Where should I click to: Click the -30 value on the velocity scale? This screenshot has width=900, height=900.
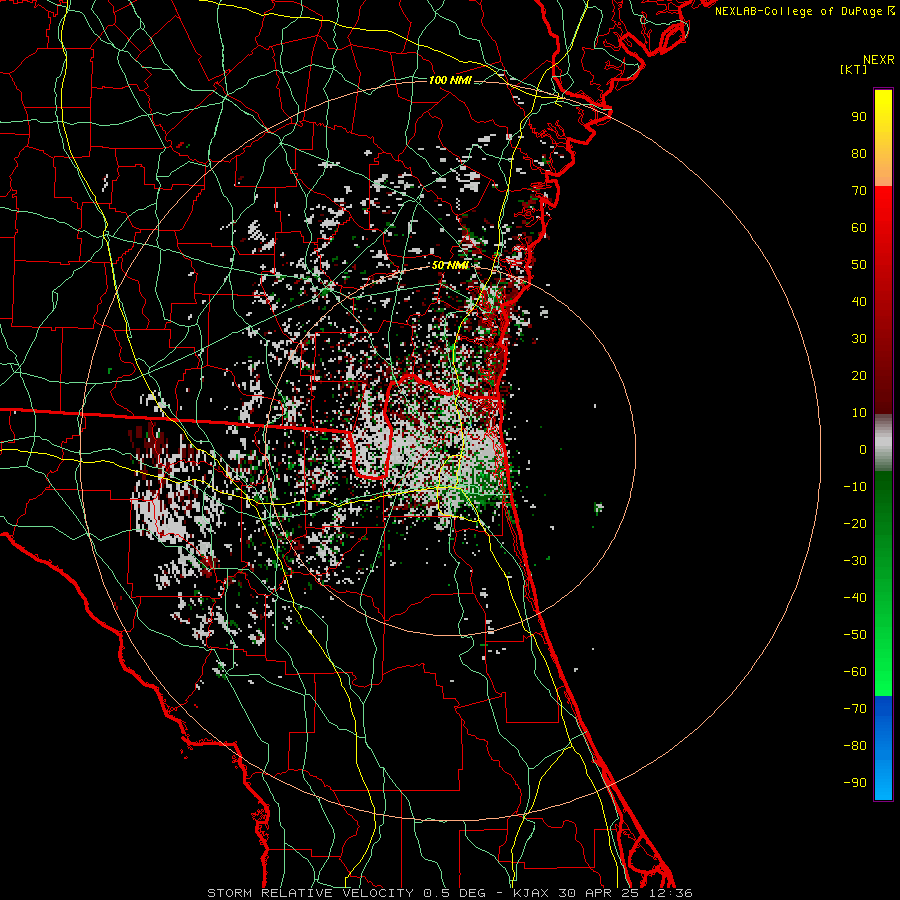click(x=855, y=561)
